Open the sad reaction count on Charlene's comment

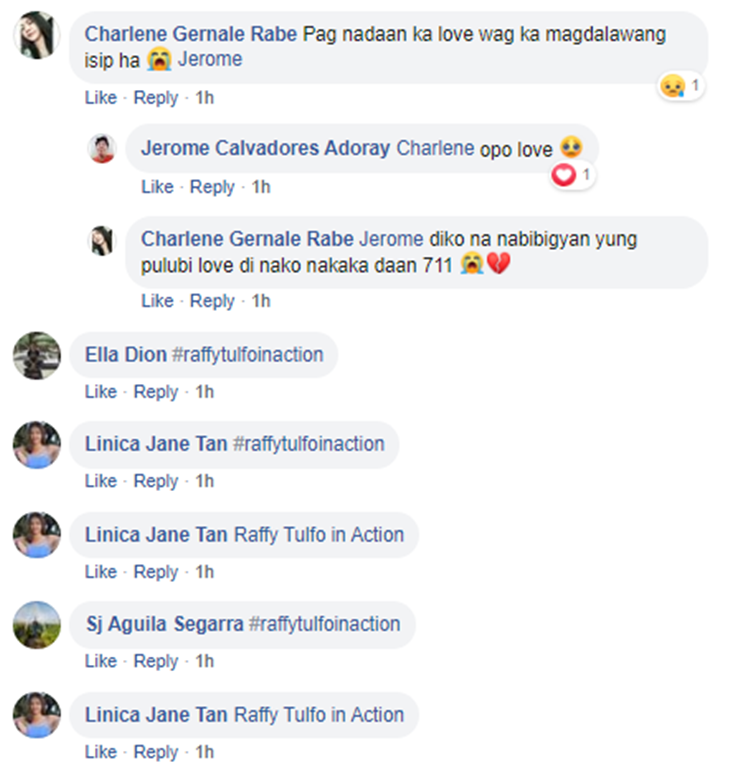click(681, 86)
